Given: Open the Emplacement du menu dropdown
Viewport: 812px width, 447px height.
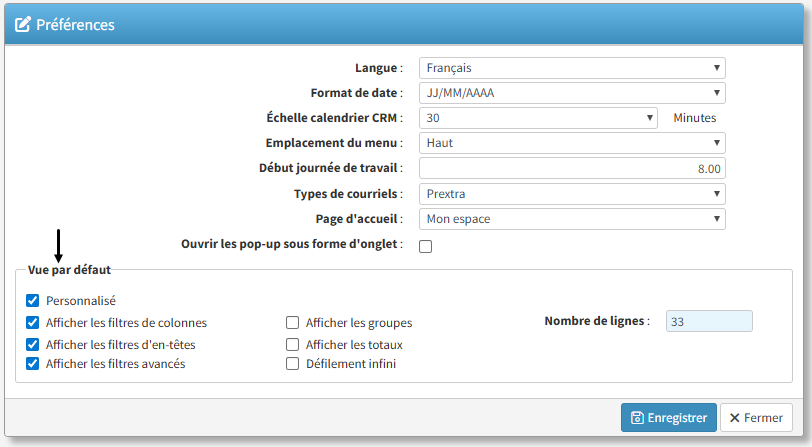Looking at the screenshot, I should (x=571, y=143).
